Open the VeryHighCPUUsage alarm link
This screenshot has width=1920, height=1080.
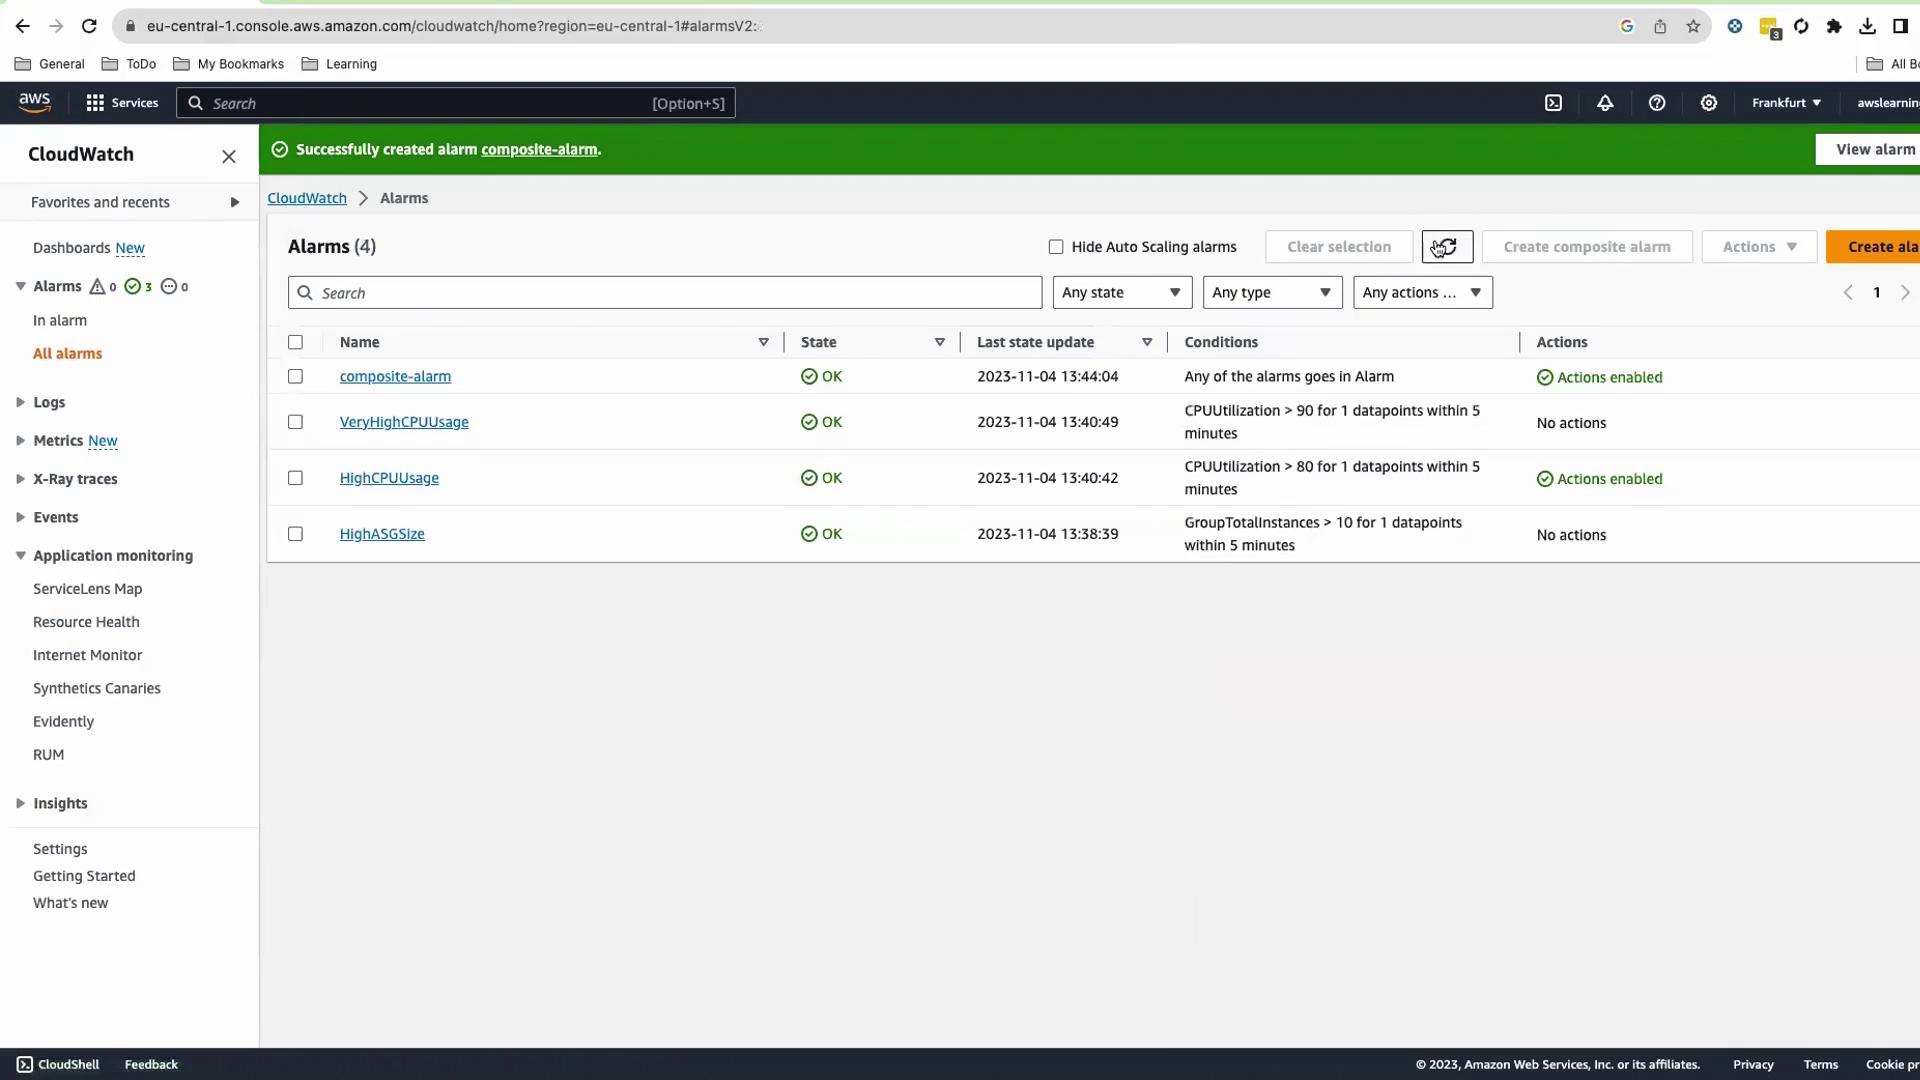click(404, 422)
